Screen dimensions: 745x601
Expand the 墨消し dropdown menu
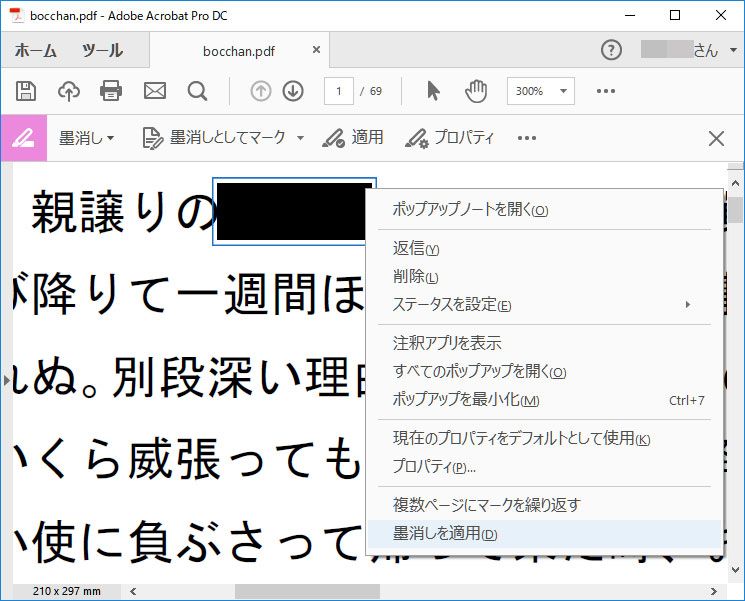[x=87, y=138]
